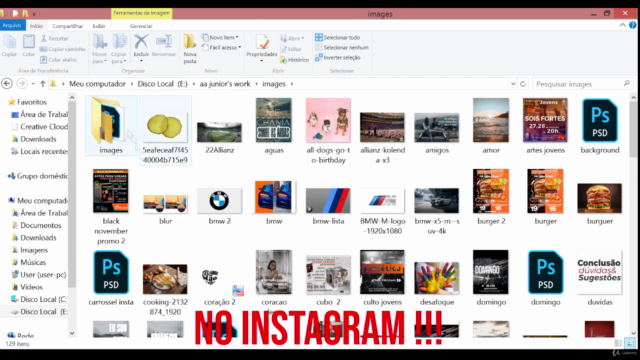The image size is (640, 360).
Task: Open the Abrir dropdown in ribbon
Action: [x=292, y=38]
